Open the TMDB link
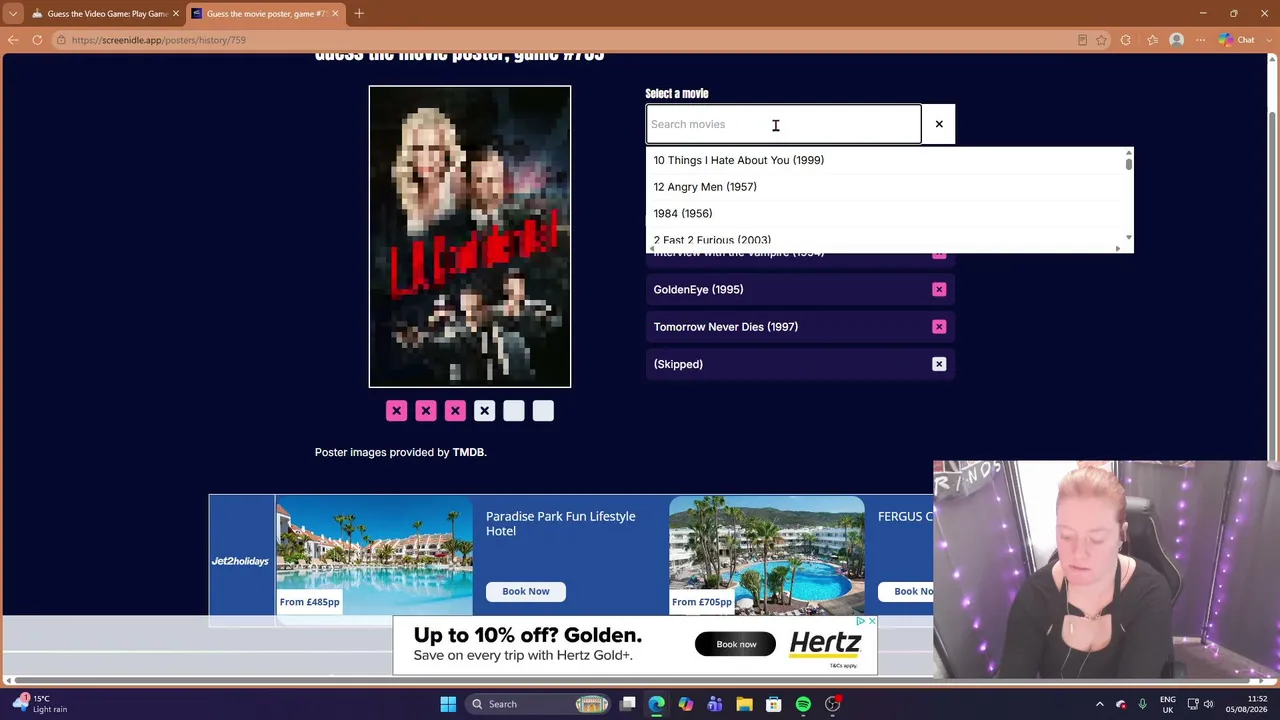This screenshot has height=720, width=1280. (468, 452)
